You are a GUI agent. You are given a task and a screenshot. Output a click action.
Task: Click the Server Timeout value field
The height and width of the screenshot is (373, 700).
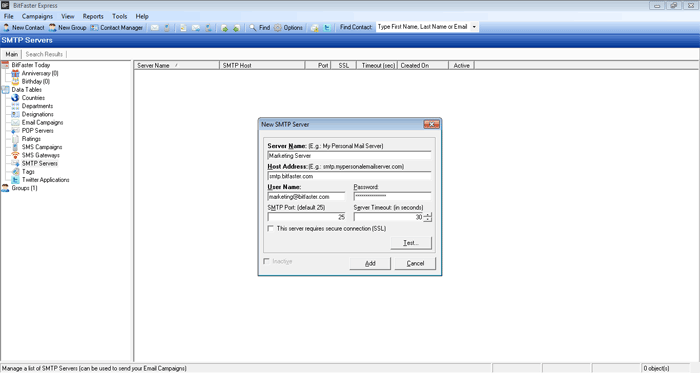pos(388,217)
